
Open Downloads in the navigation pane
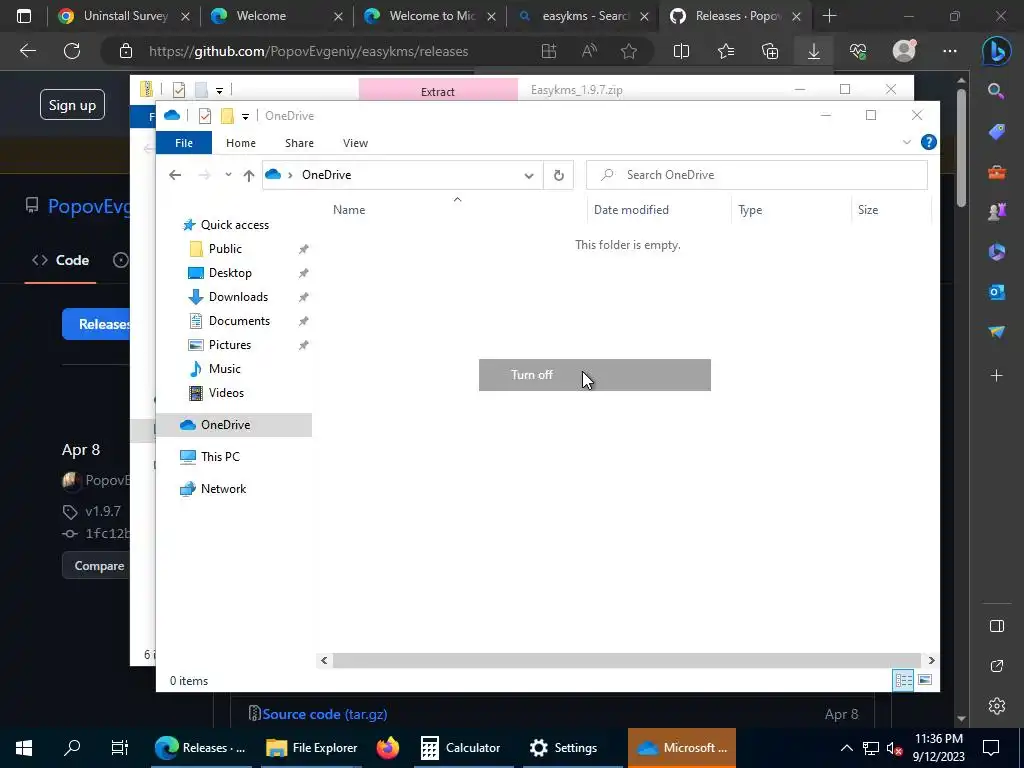point(238,297)
